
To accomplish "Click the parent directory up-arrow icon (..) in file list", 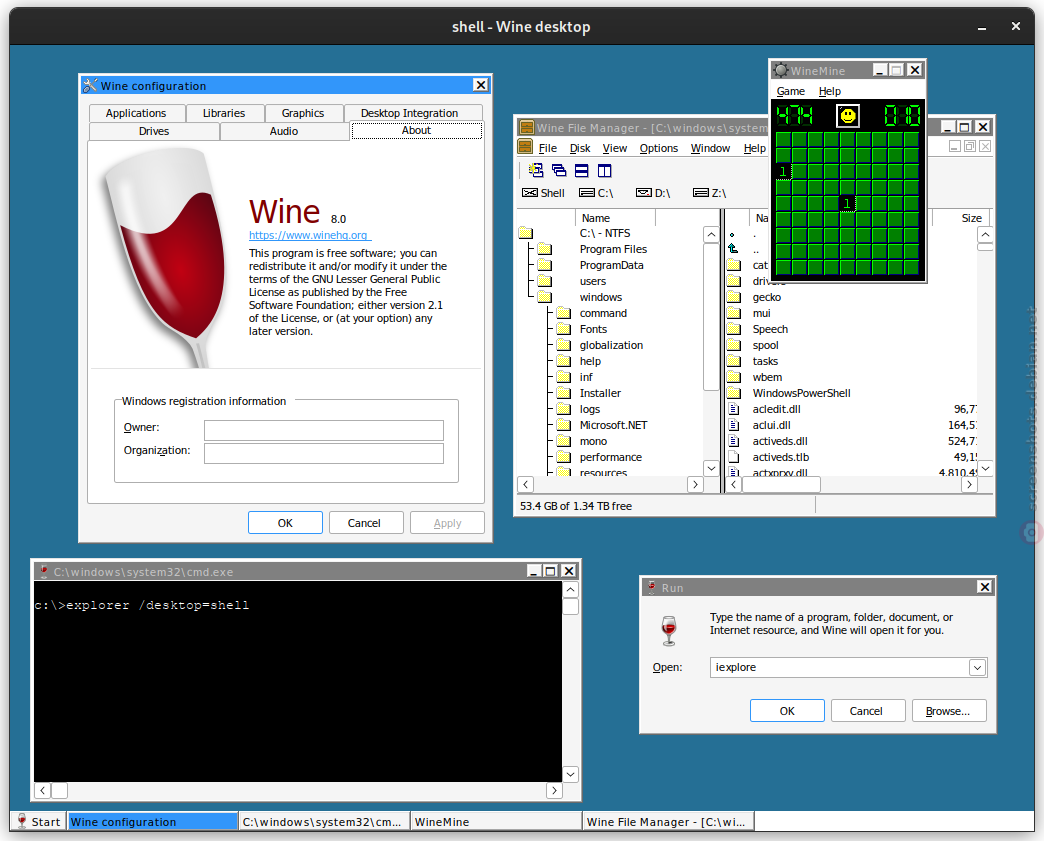I will click(733, 249).
